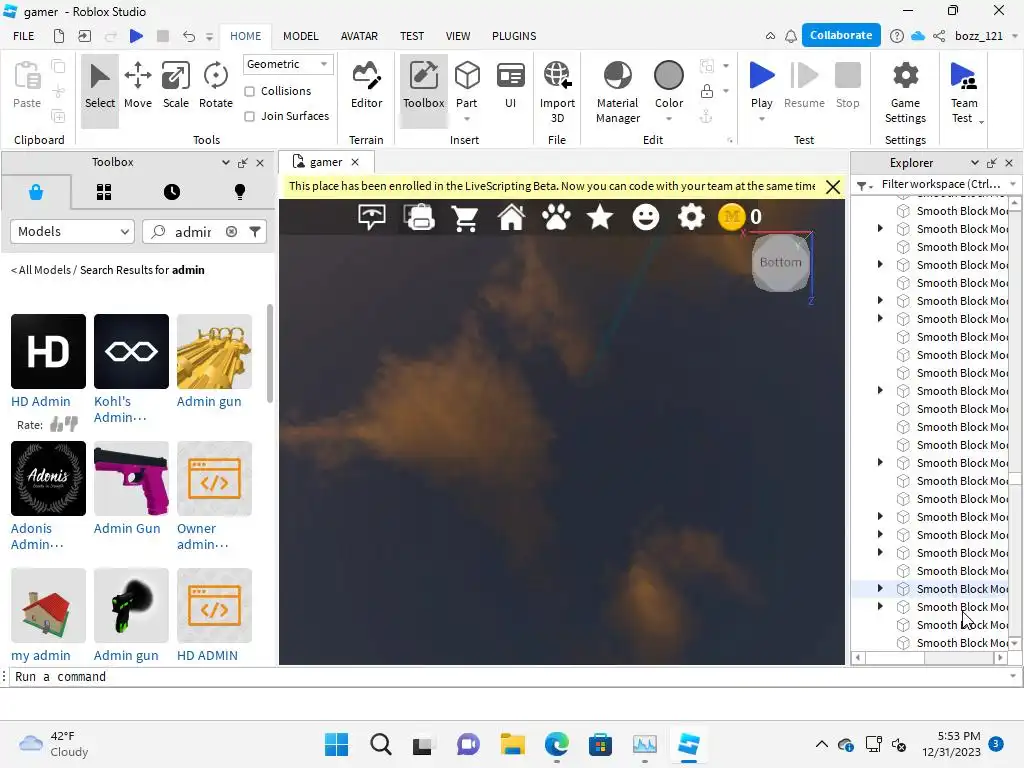This screenshot has width=1024, height=768.
Task: Open the Models category dropdown
Action: pos(72,231)
